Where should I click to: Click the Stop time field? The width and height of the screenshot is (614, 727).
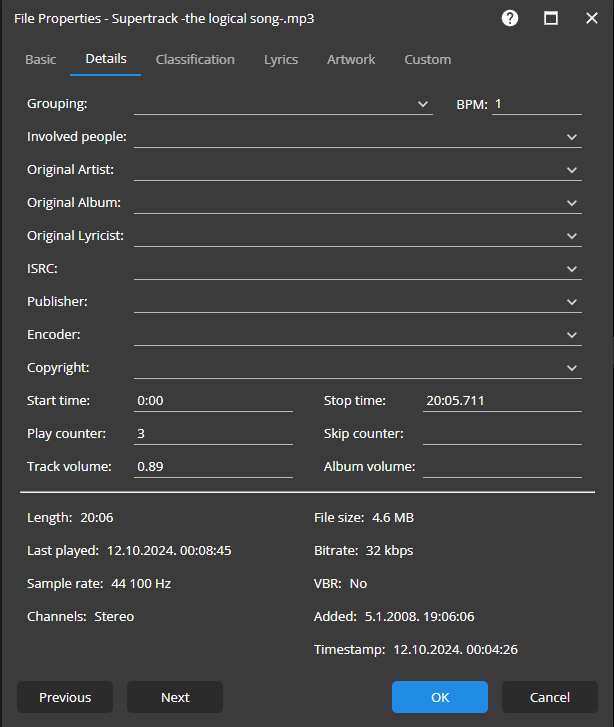coord(501,400)
